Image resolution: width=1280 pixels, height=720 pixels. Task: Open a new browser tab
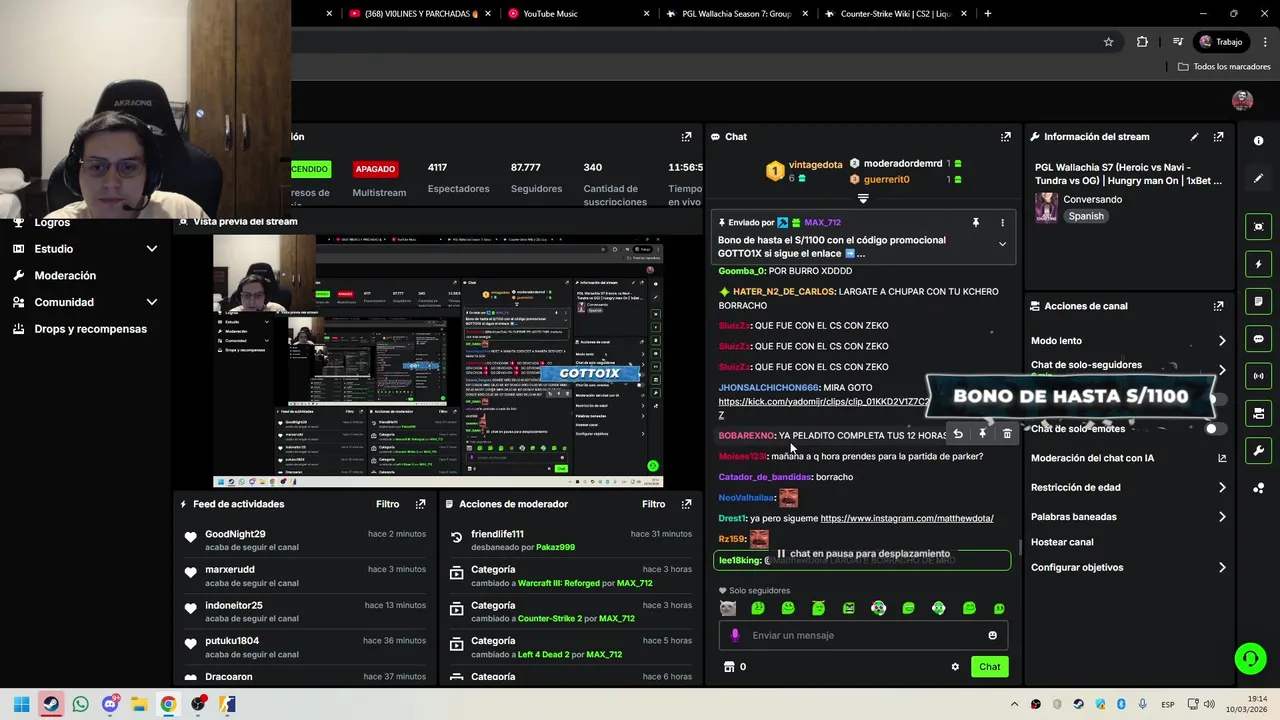click(x=987, y=14)
